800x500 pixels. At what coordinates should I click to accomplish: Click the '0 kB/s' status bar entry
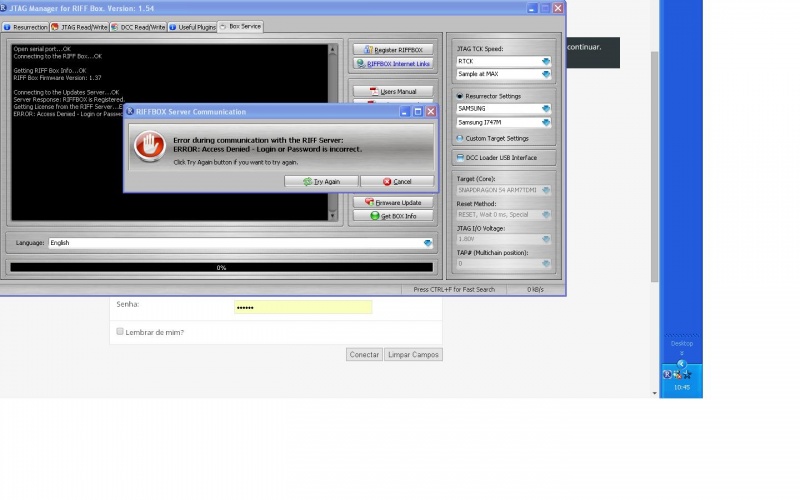(x=535, y=289)
